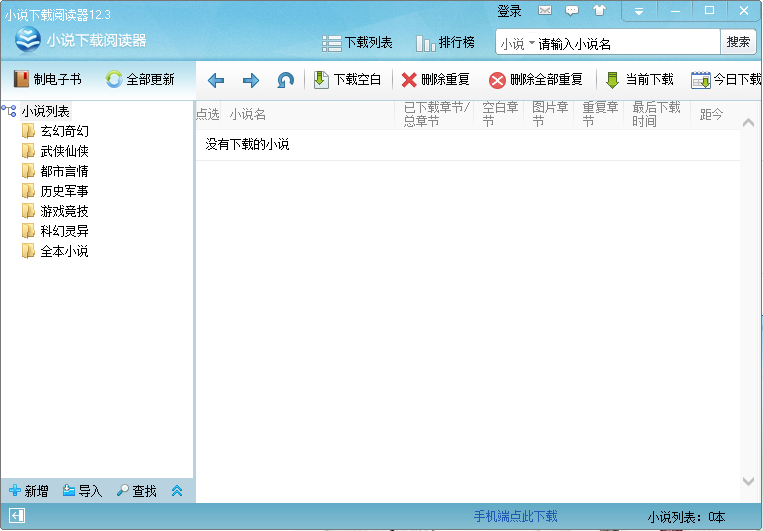This screenshot has height=531, width=763.
Task: Sort by 重复章节 column header
Action: click(x=600, y=114)
